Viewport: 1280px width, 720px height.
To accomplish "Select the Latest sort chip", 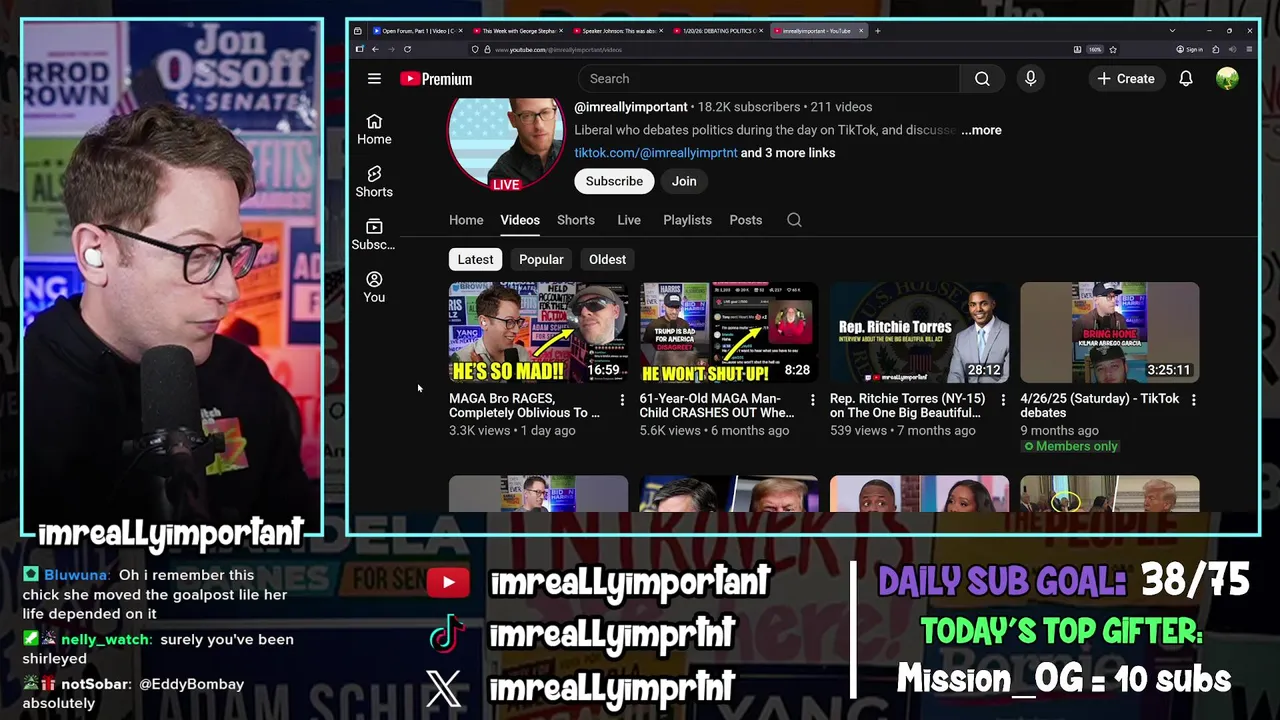I will pyautogui.click(x=475, y=260).
